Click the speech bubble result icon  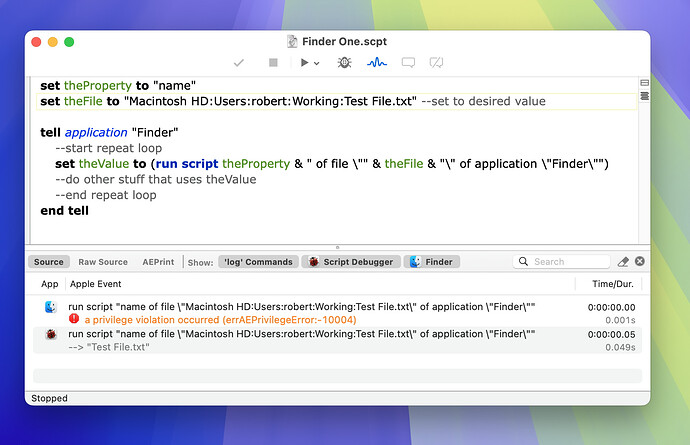(x=408, y=63)
